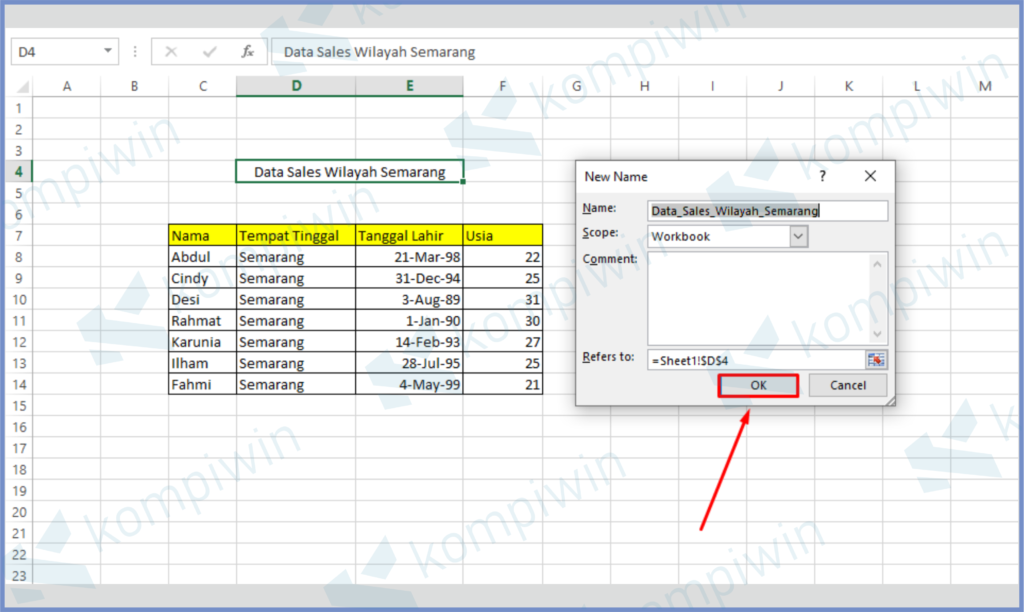The width and height of the screenshot is (1024, 612).
Task: Click the Select All corner of the sheet
Action: point(20,87)
